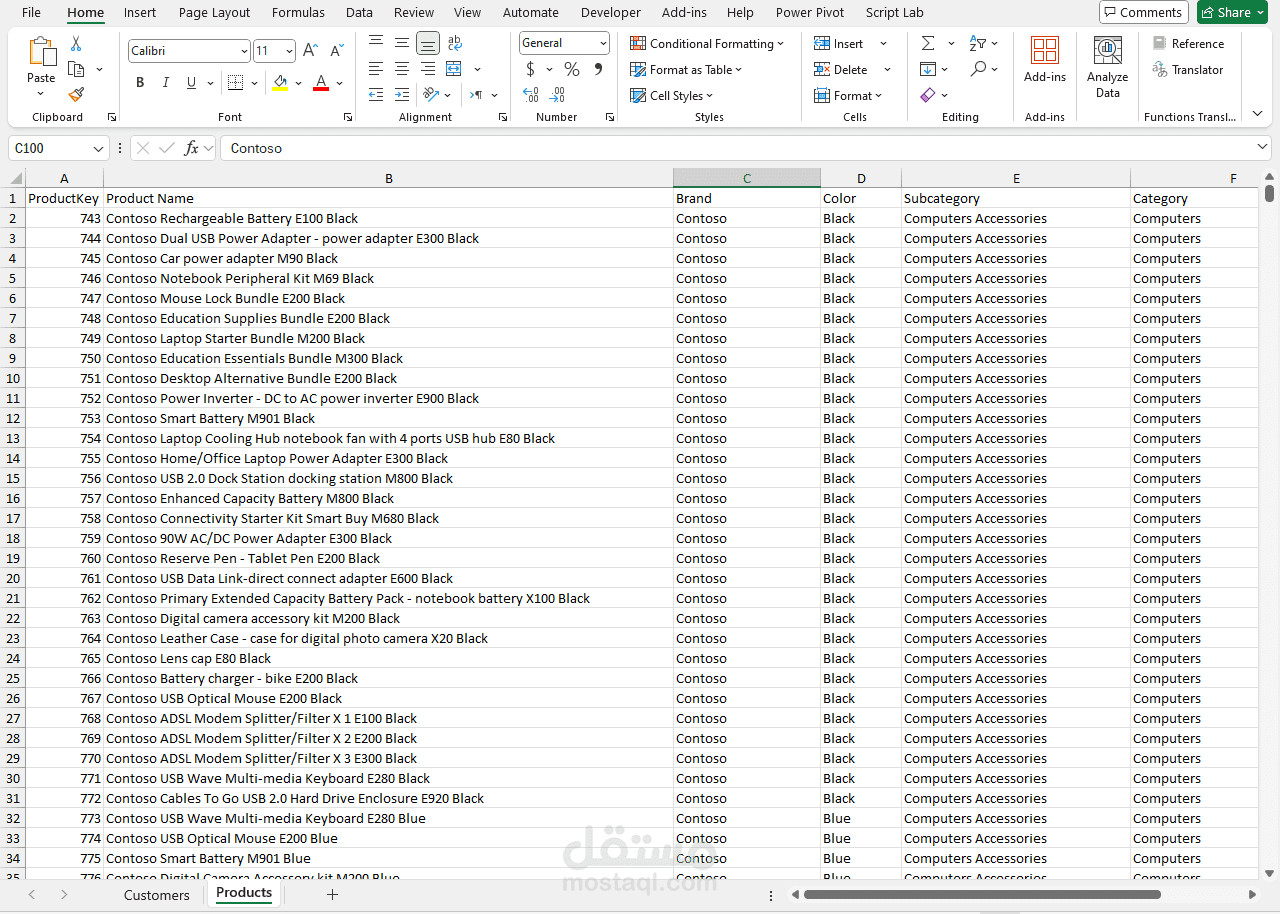Switch to the Formulas tab
Image resolution: width=1280 pixels, height=914 pixels.
(x=298, y=12)
